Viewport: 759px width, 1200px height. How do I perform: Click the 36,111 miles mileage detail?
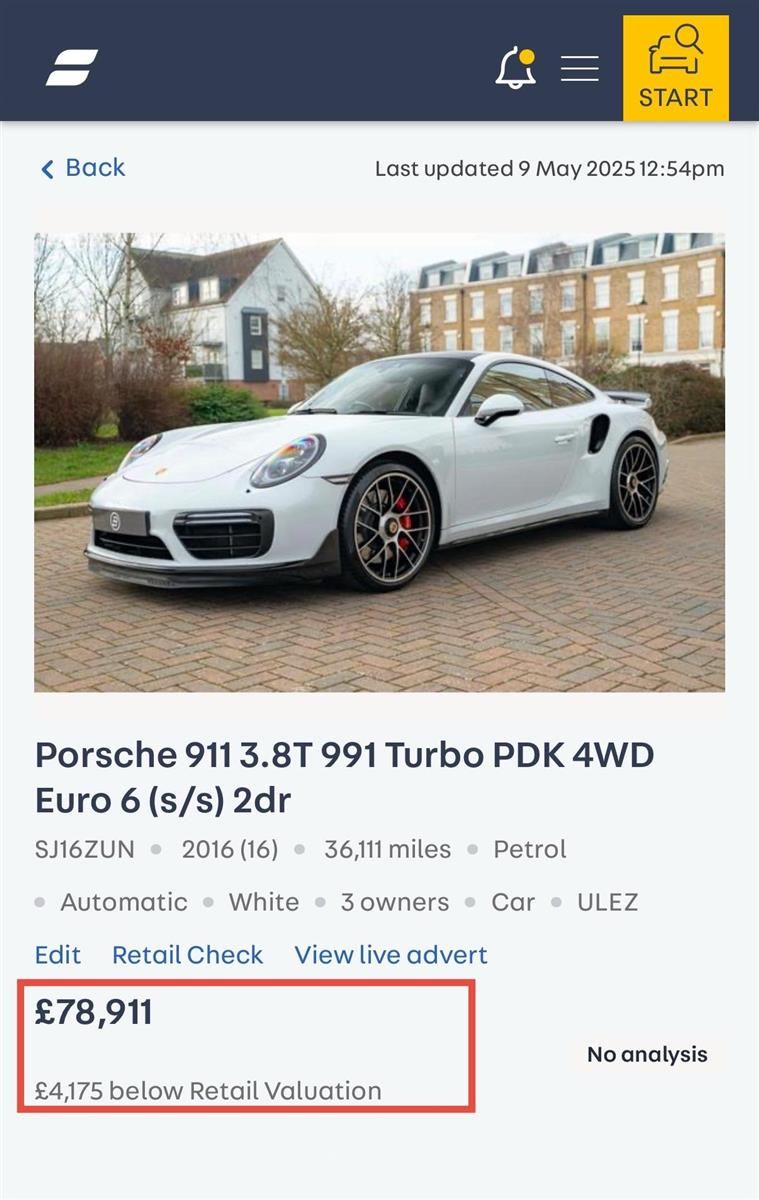point(387,849)
